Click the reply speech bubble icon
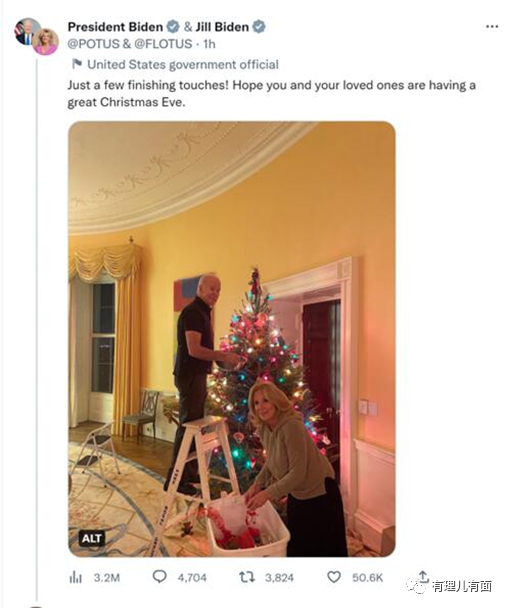This screenshot has height=608, width=507. (159, 577)
